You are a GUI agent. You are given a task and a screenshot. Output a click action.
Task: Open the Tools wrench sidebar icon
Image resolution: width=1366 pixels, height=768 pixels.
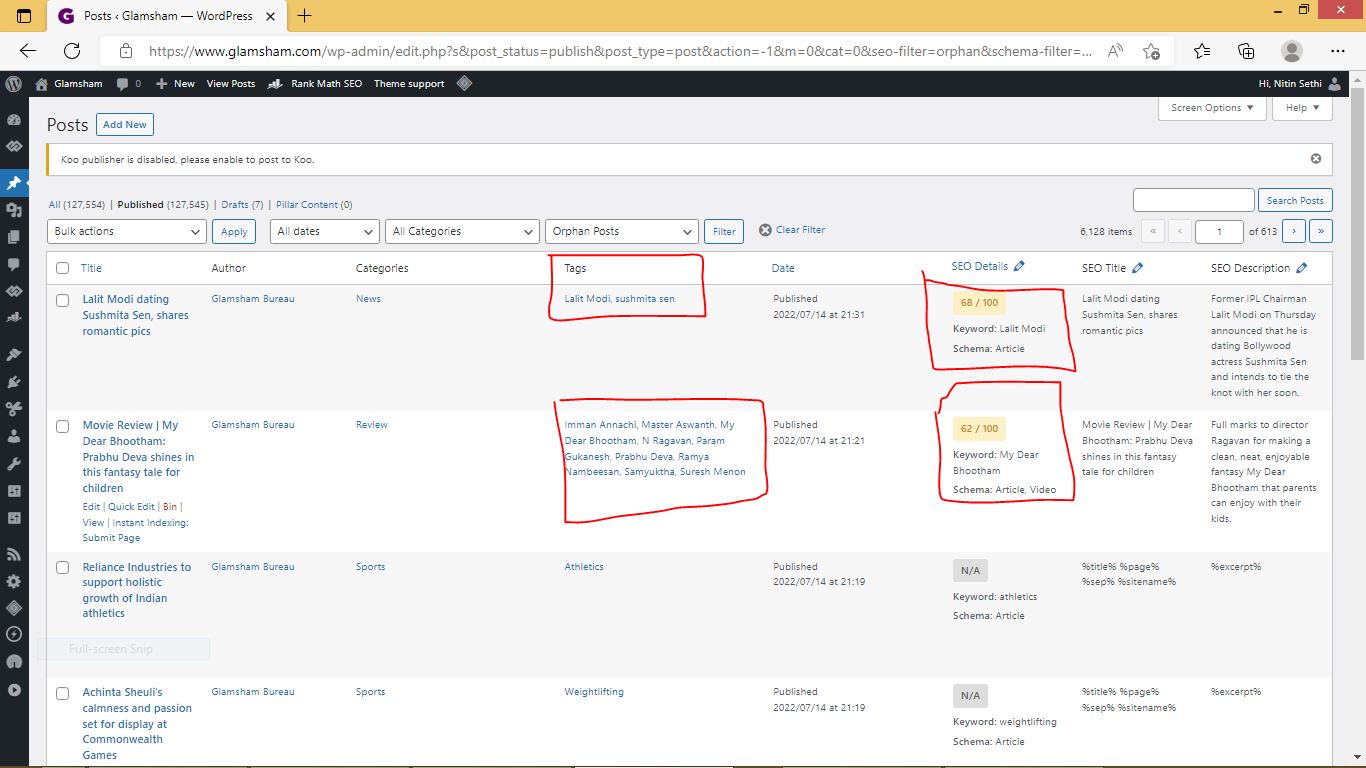pos(14,464)
